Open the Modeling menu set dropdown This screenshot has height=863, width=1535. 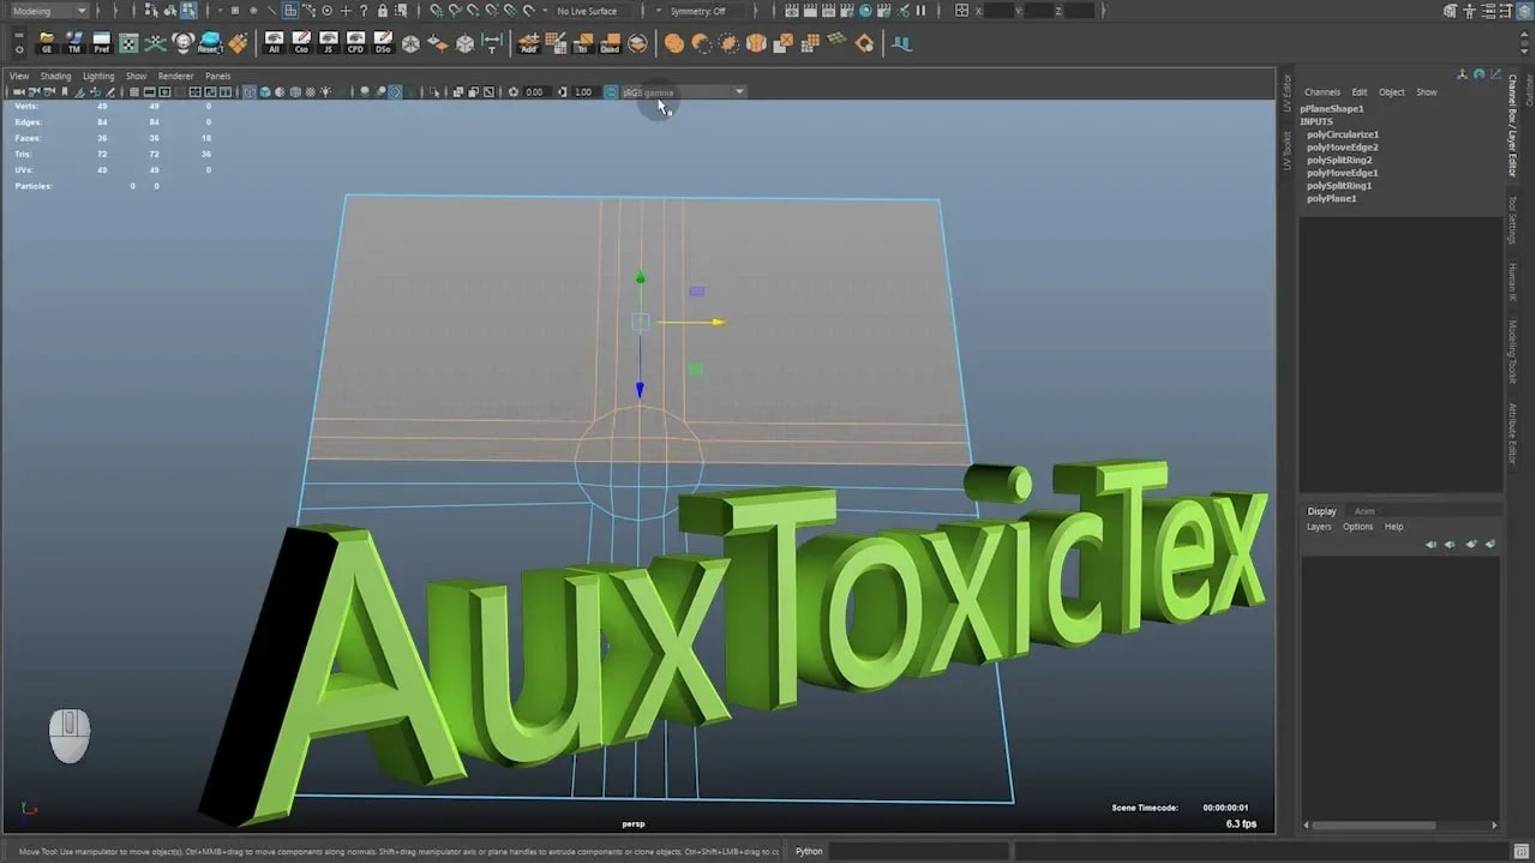(x=48, y=11)
